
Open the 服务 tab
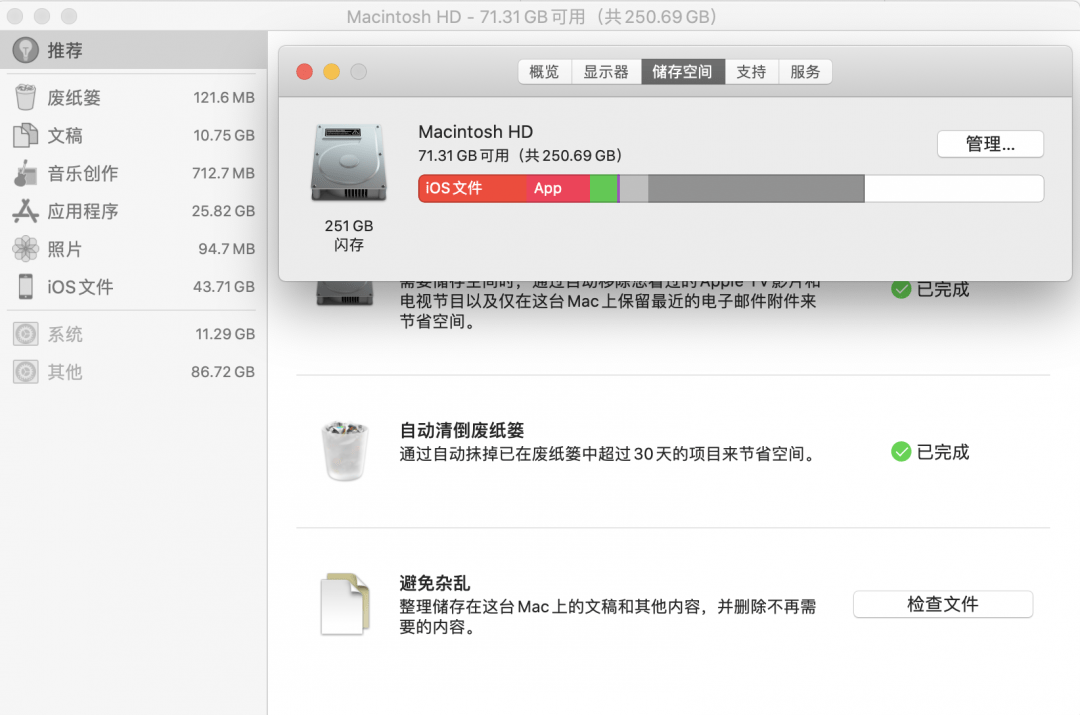pyautogui.click(x=805, y=72)
